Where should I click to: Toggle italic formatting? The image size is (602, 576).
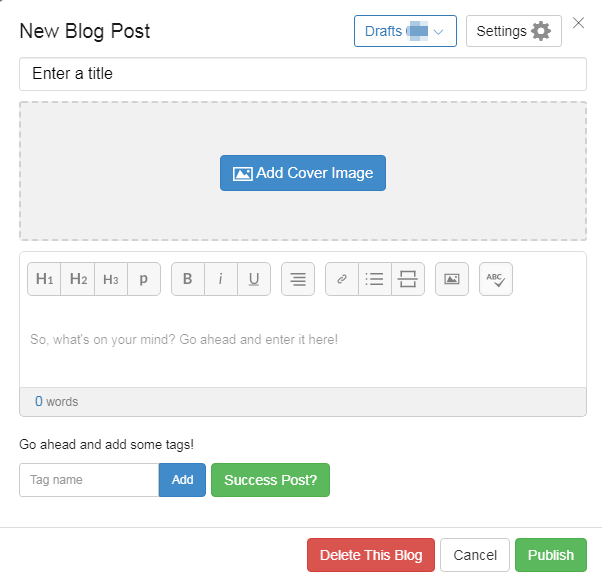pyautogui.click(x=221, y=279)
